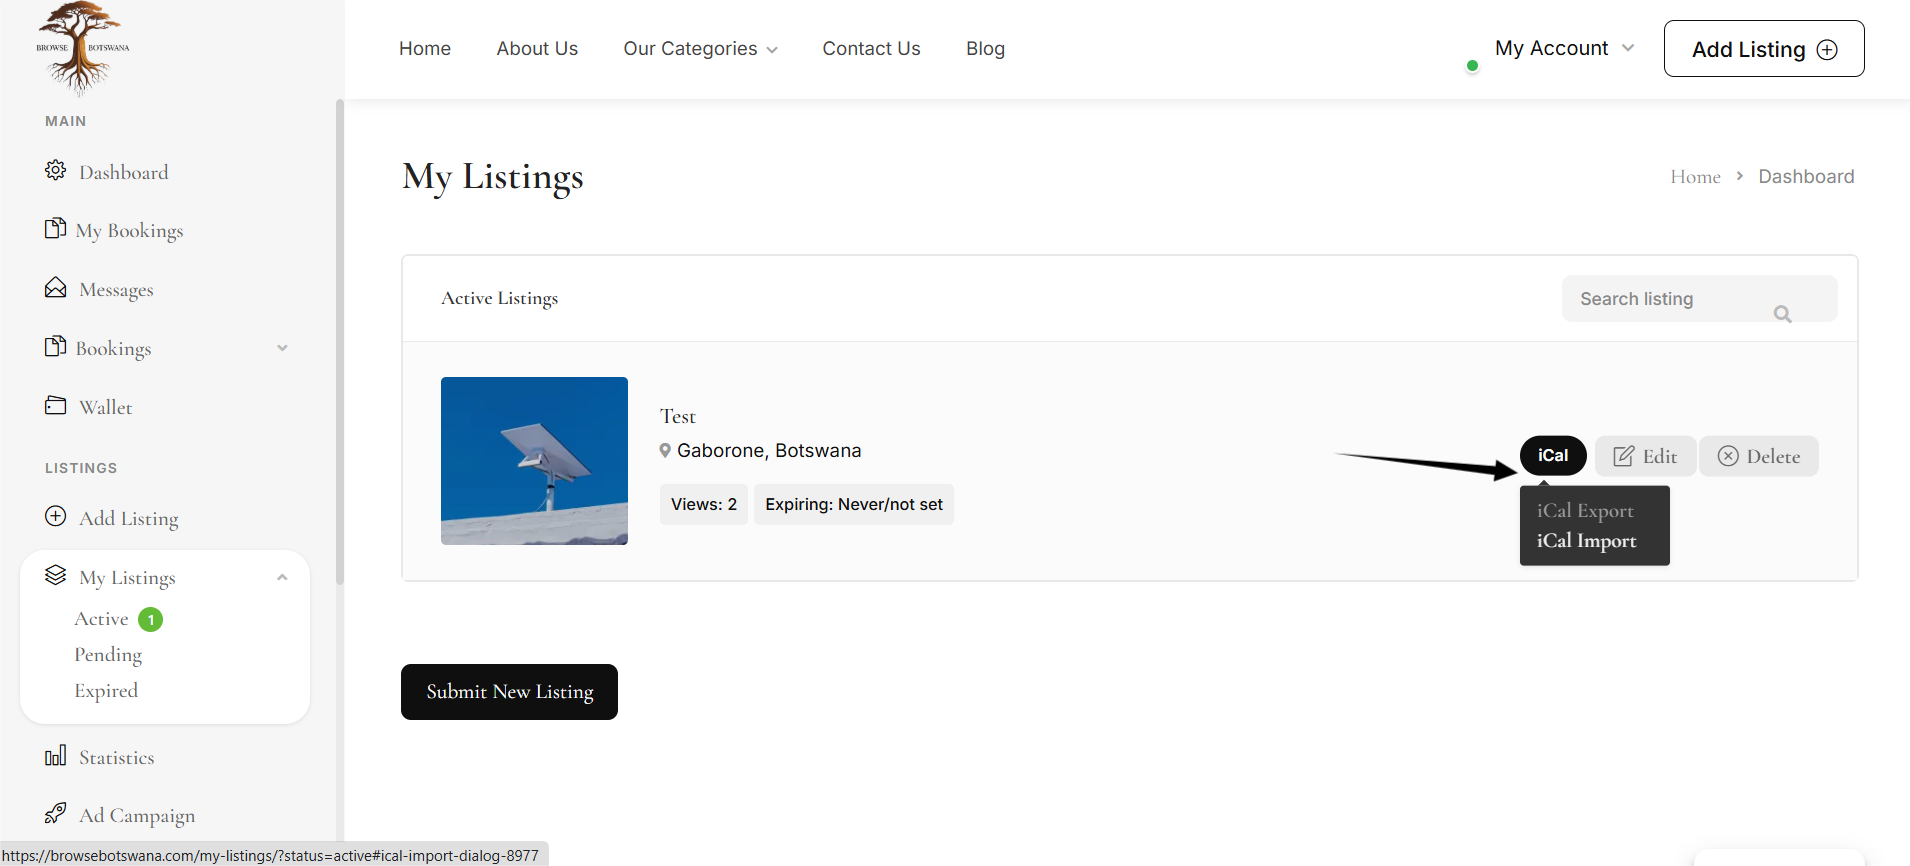Collapse the My Listings submenu
This screenshot has height=866, width=1910.
pos(282,577)
